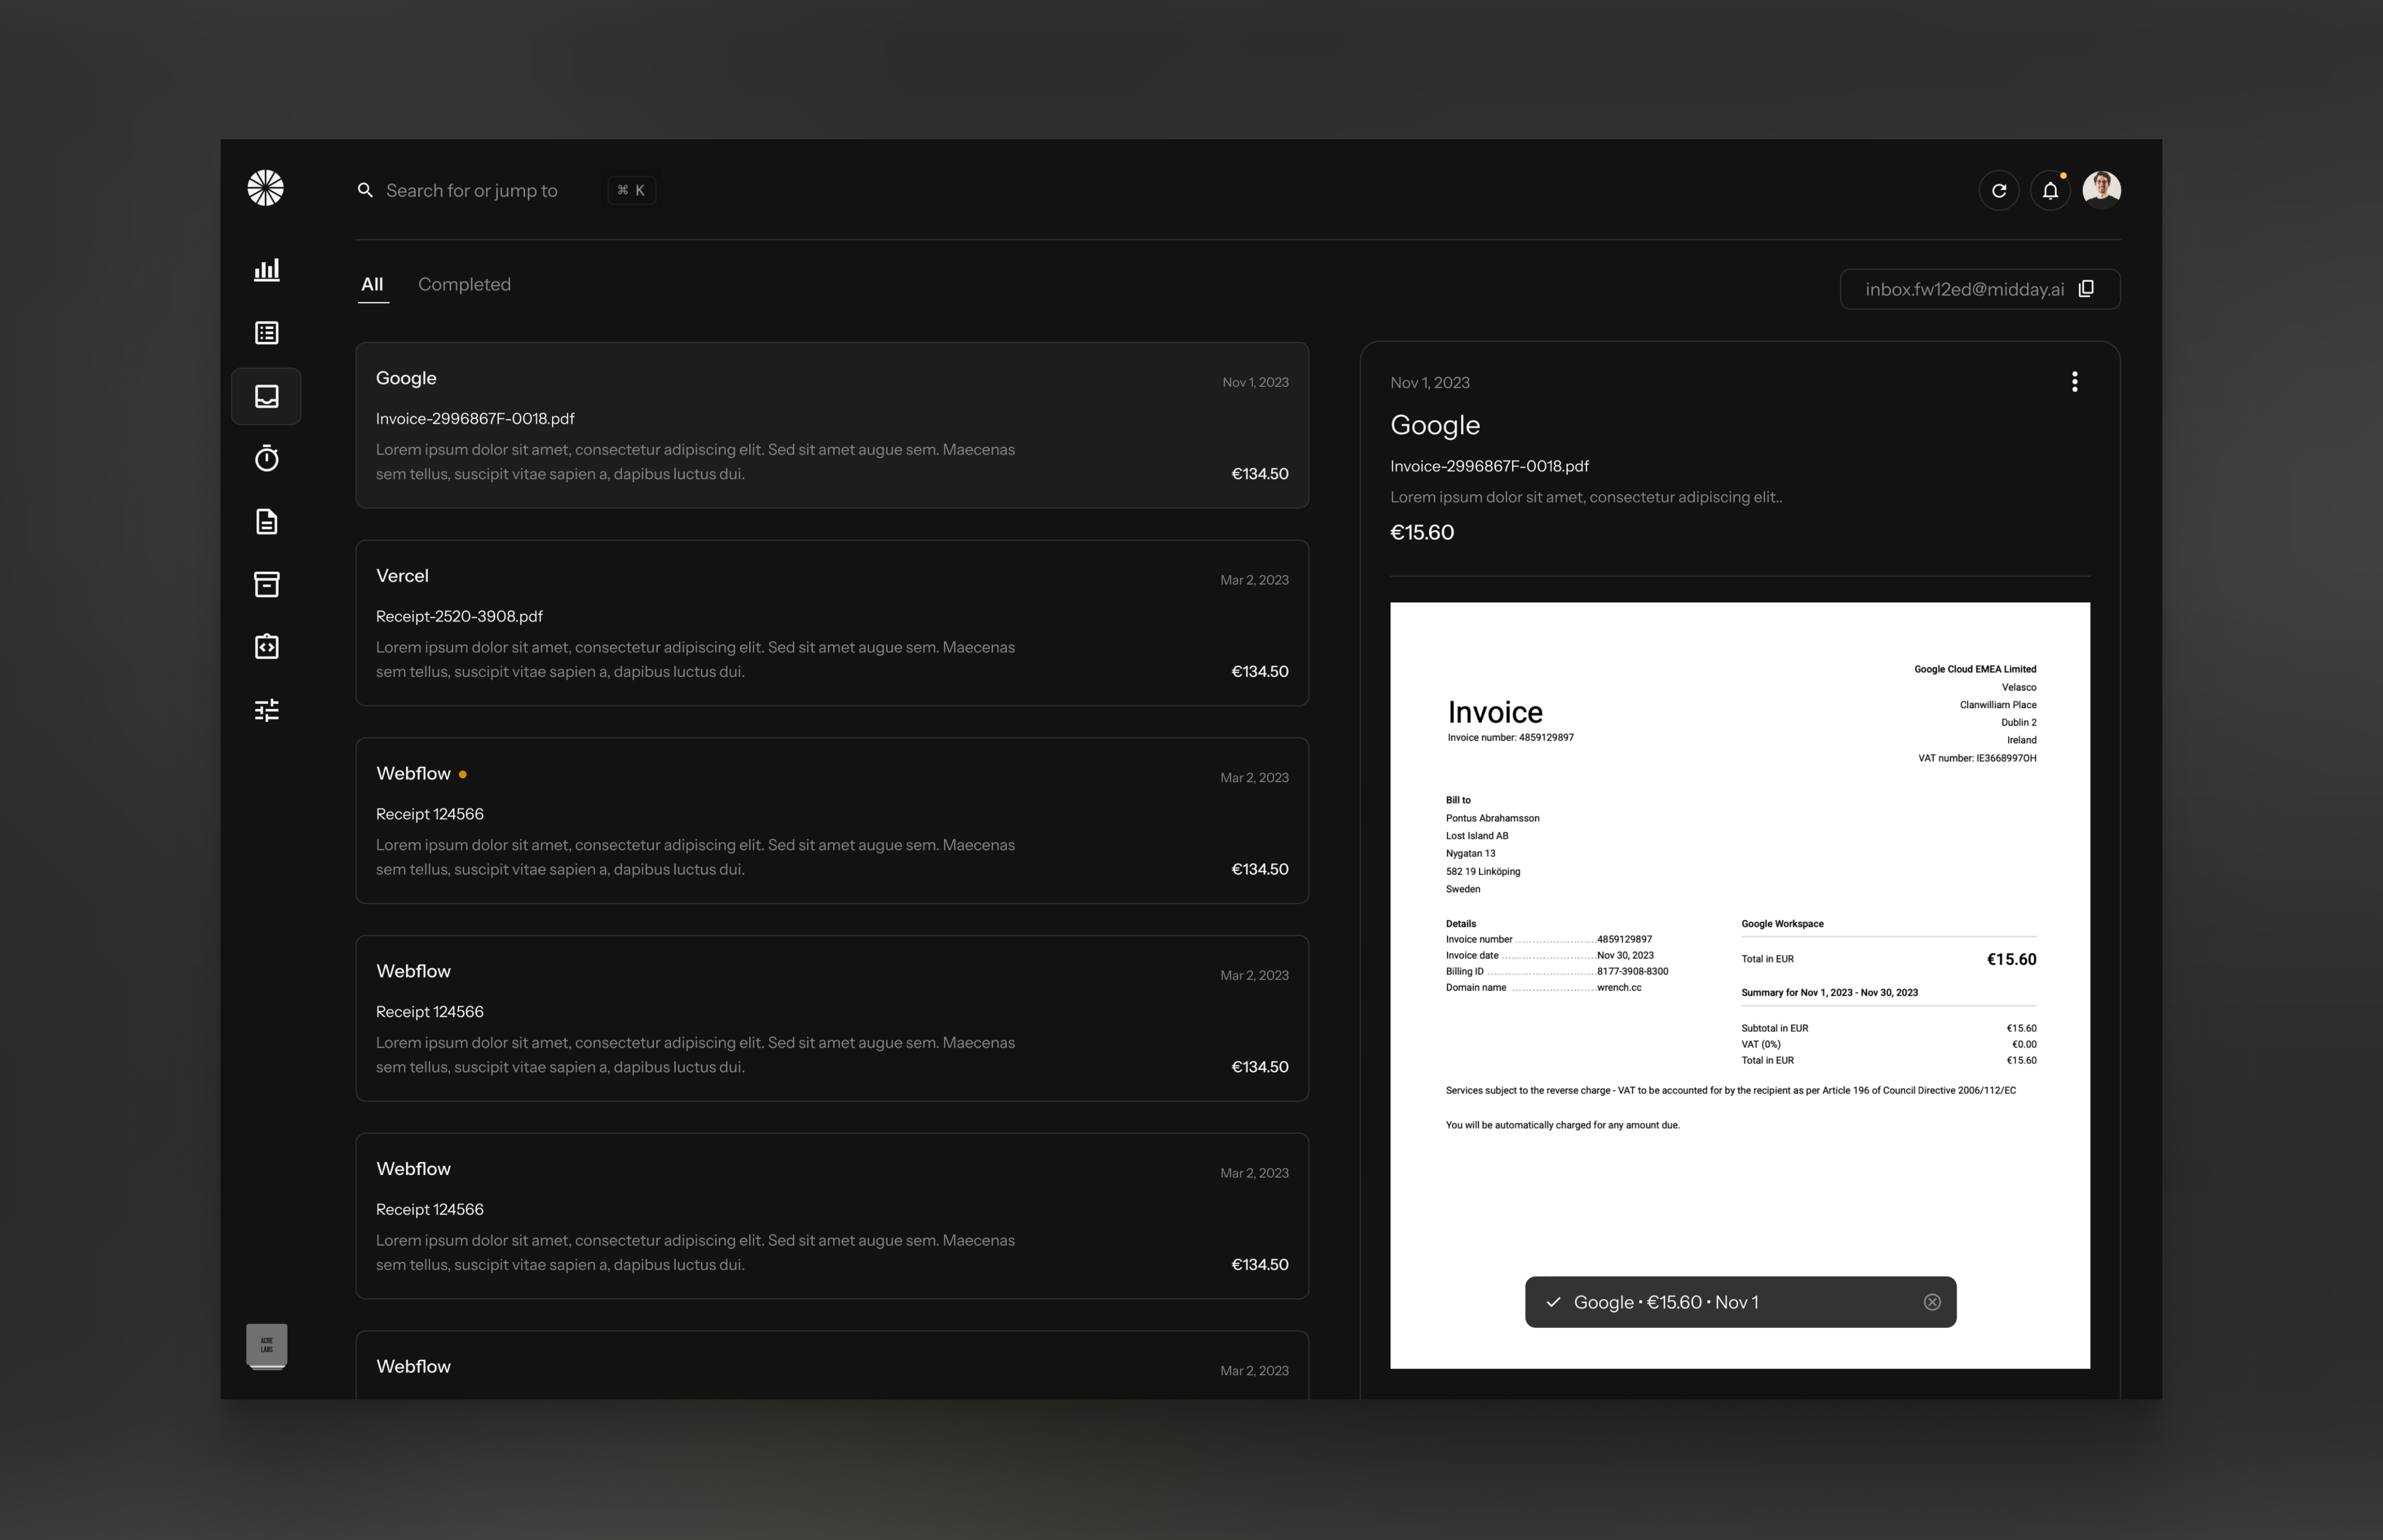Open the transactions list icon in sidebar
The width and height of the screenshot is (2383, 1540).
267,333
